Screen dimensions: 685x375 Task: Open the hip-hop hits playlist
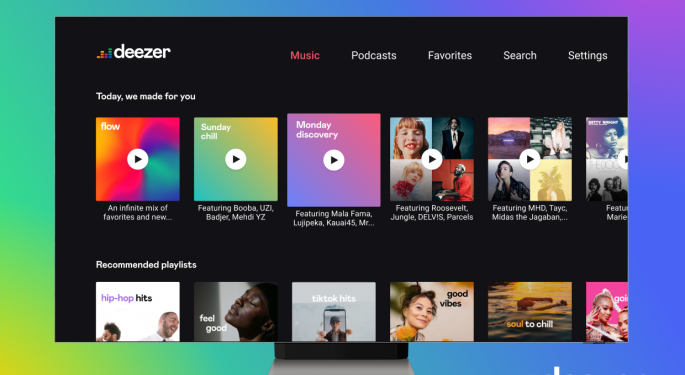click(138, 312)
